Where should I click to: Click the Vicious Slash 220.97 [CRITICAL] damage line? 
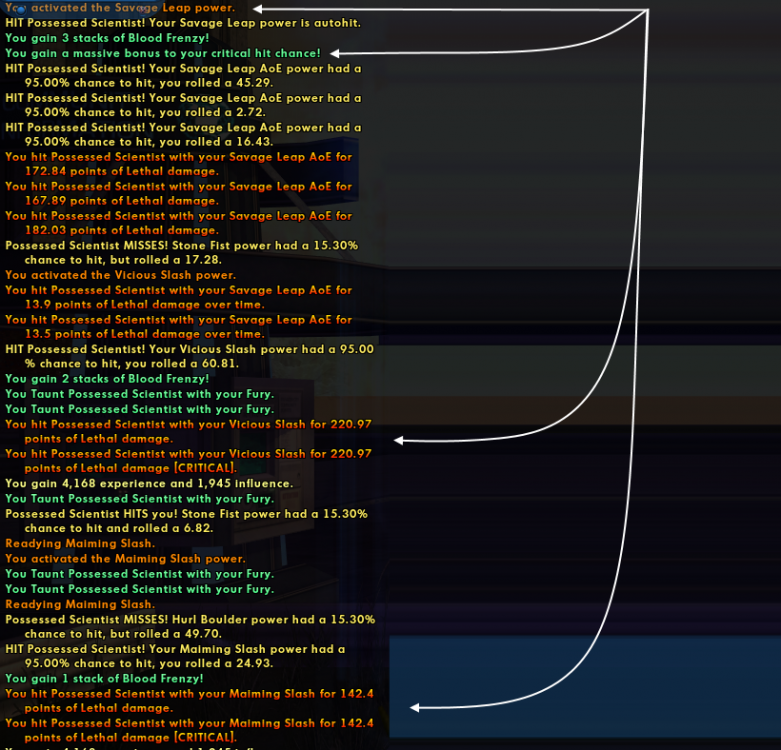tap(188, 460)
